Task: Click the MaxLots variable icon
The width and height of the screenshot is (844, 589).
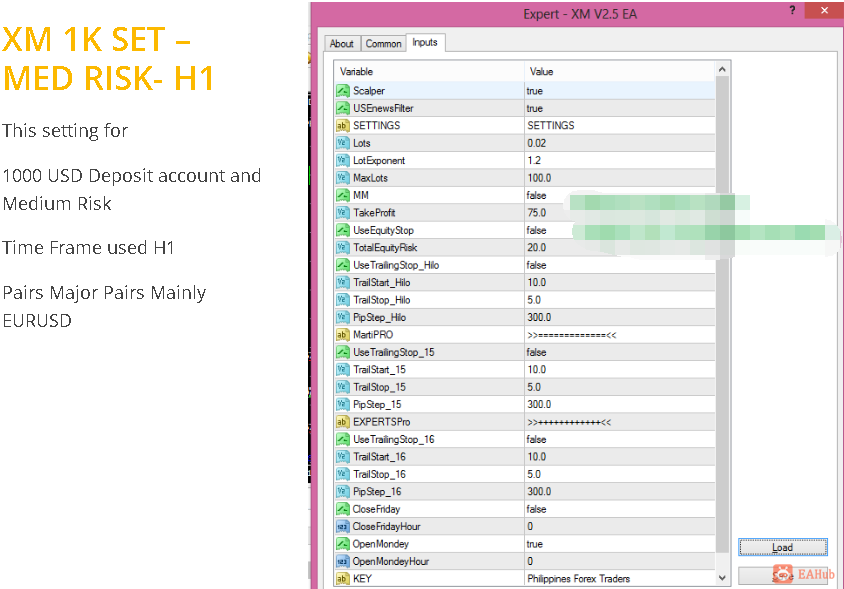Action: click(342, 178)
